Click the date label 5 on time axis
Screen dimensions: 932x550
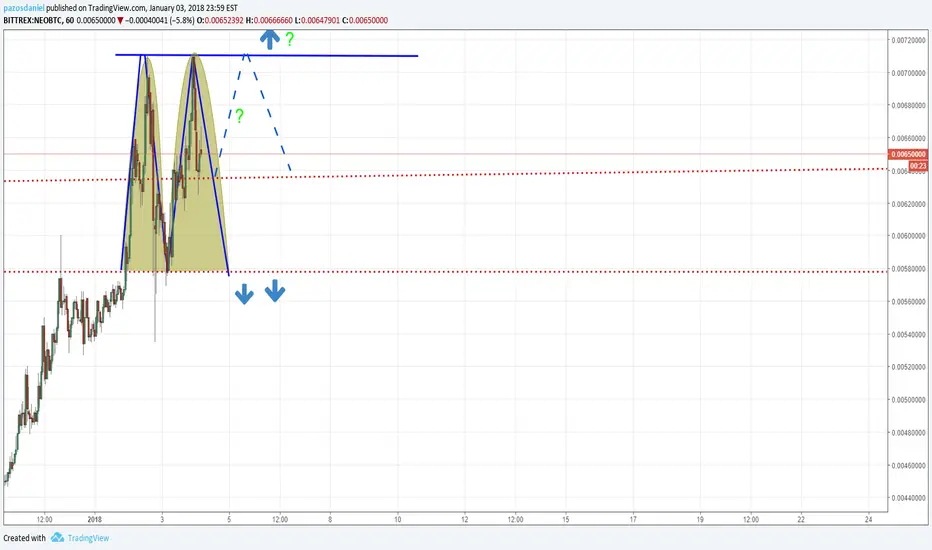tap(229, 519)
